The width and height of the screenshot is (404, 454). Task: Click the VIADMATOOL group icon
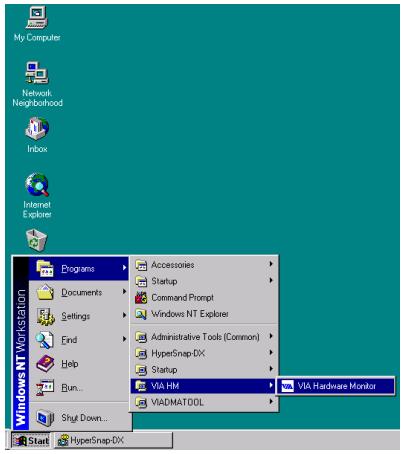coord(141,402)
